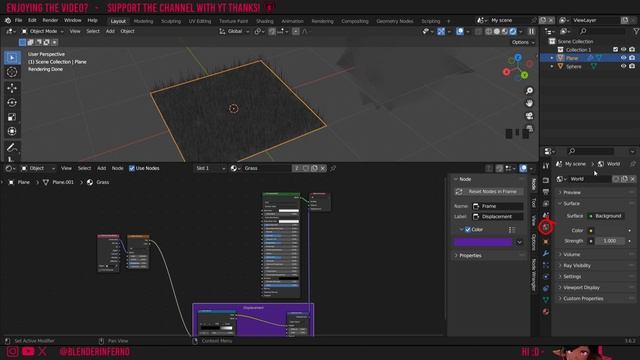Click the pan hand viewport gizmo
Viewport: 640px width, 360px height.
point(529,103)
